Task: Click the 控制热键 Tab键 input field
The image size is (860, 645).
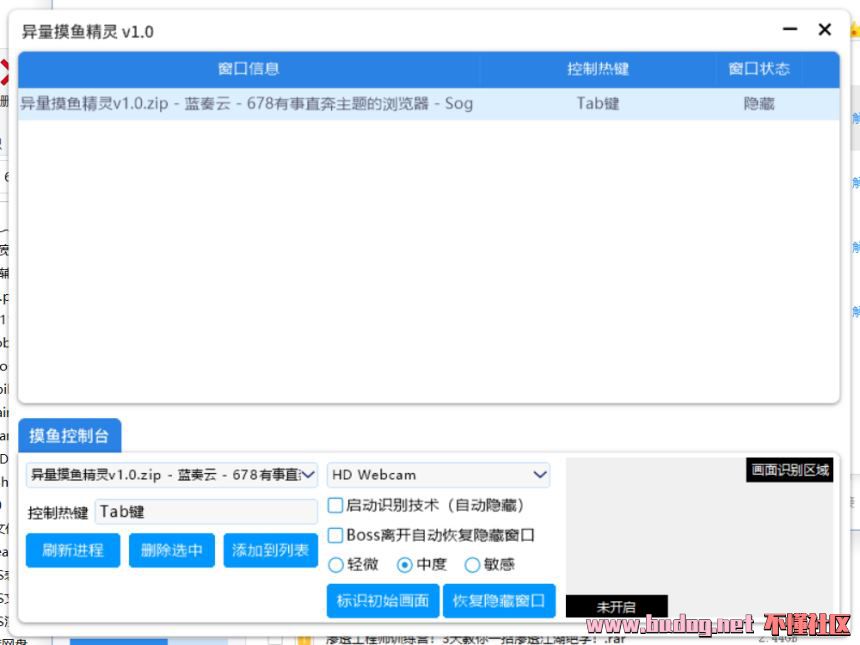Action: pyautogui.click(x=206, y=512)
